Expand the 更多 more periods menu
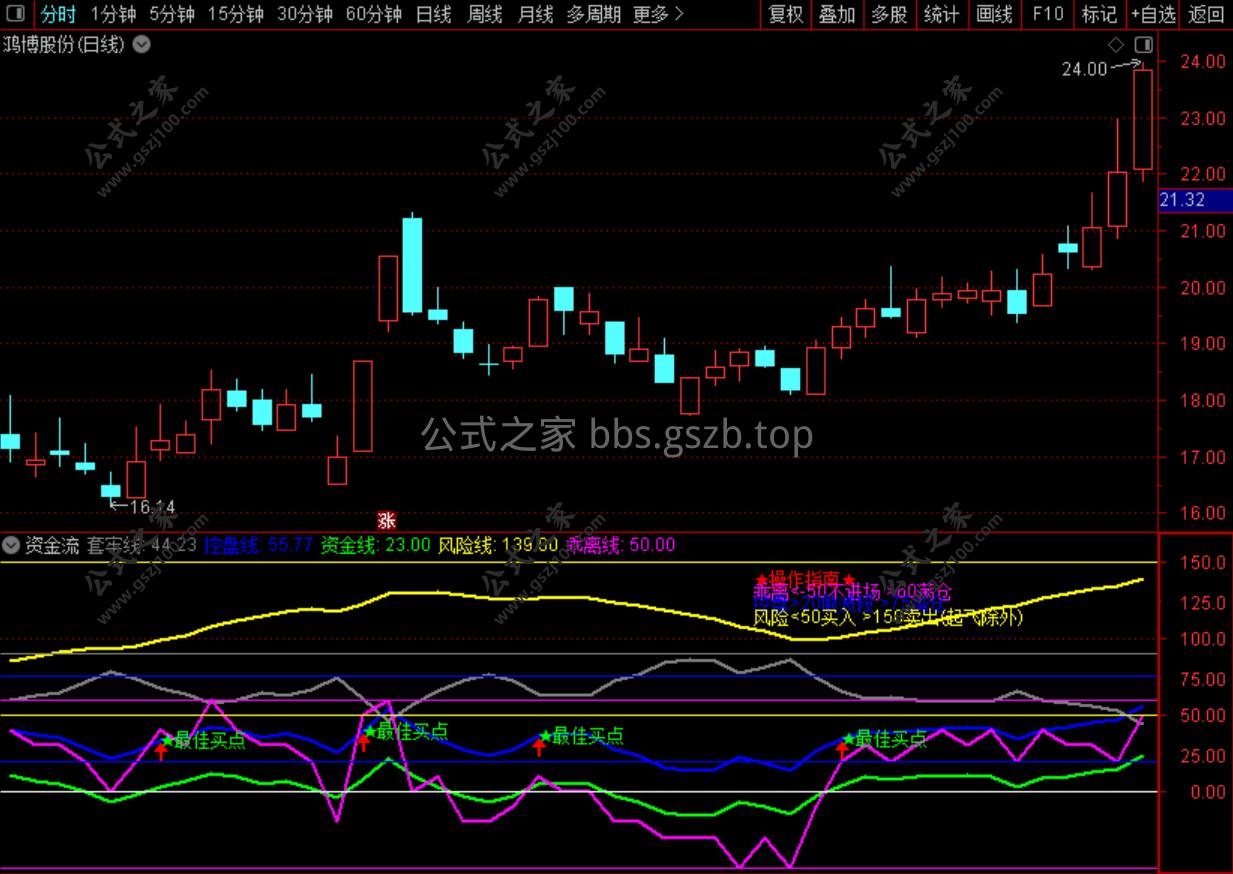Screen dimensions: 1233x874 (659, 14)
